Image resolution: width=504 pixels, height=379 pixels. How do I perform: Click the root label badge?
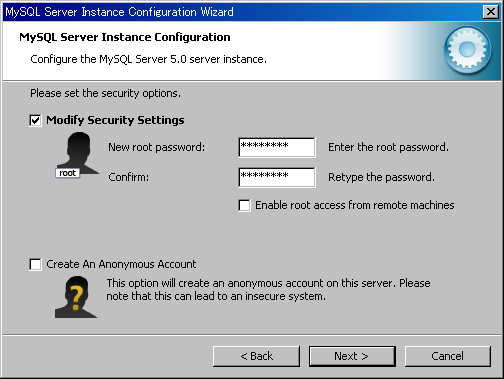[x=68, y=173]
